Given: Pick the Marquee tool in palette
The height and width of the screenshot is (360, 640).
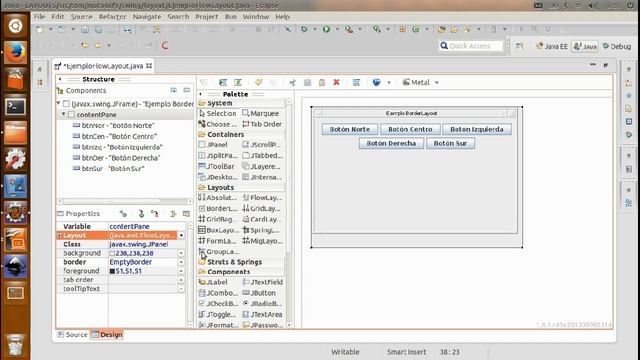Looking at the screenshot, I should (x=260, y=113).
